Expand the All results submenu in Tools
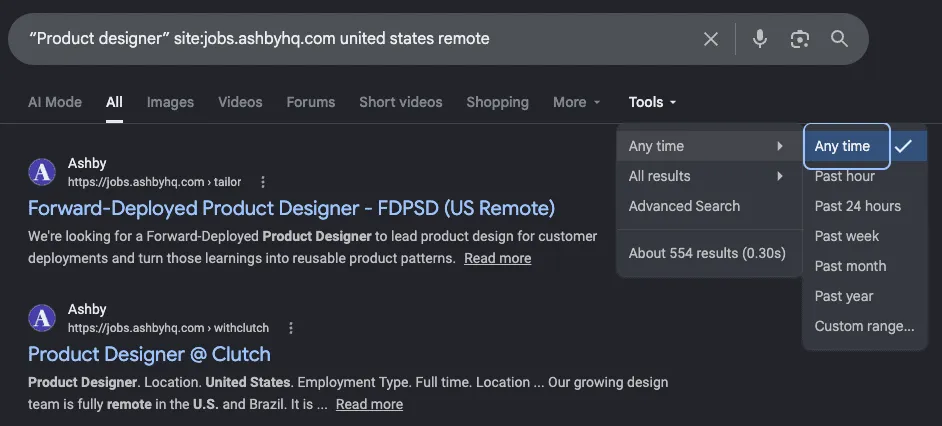 coord(709,176)
